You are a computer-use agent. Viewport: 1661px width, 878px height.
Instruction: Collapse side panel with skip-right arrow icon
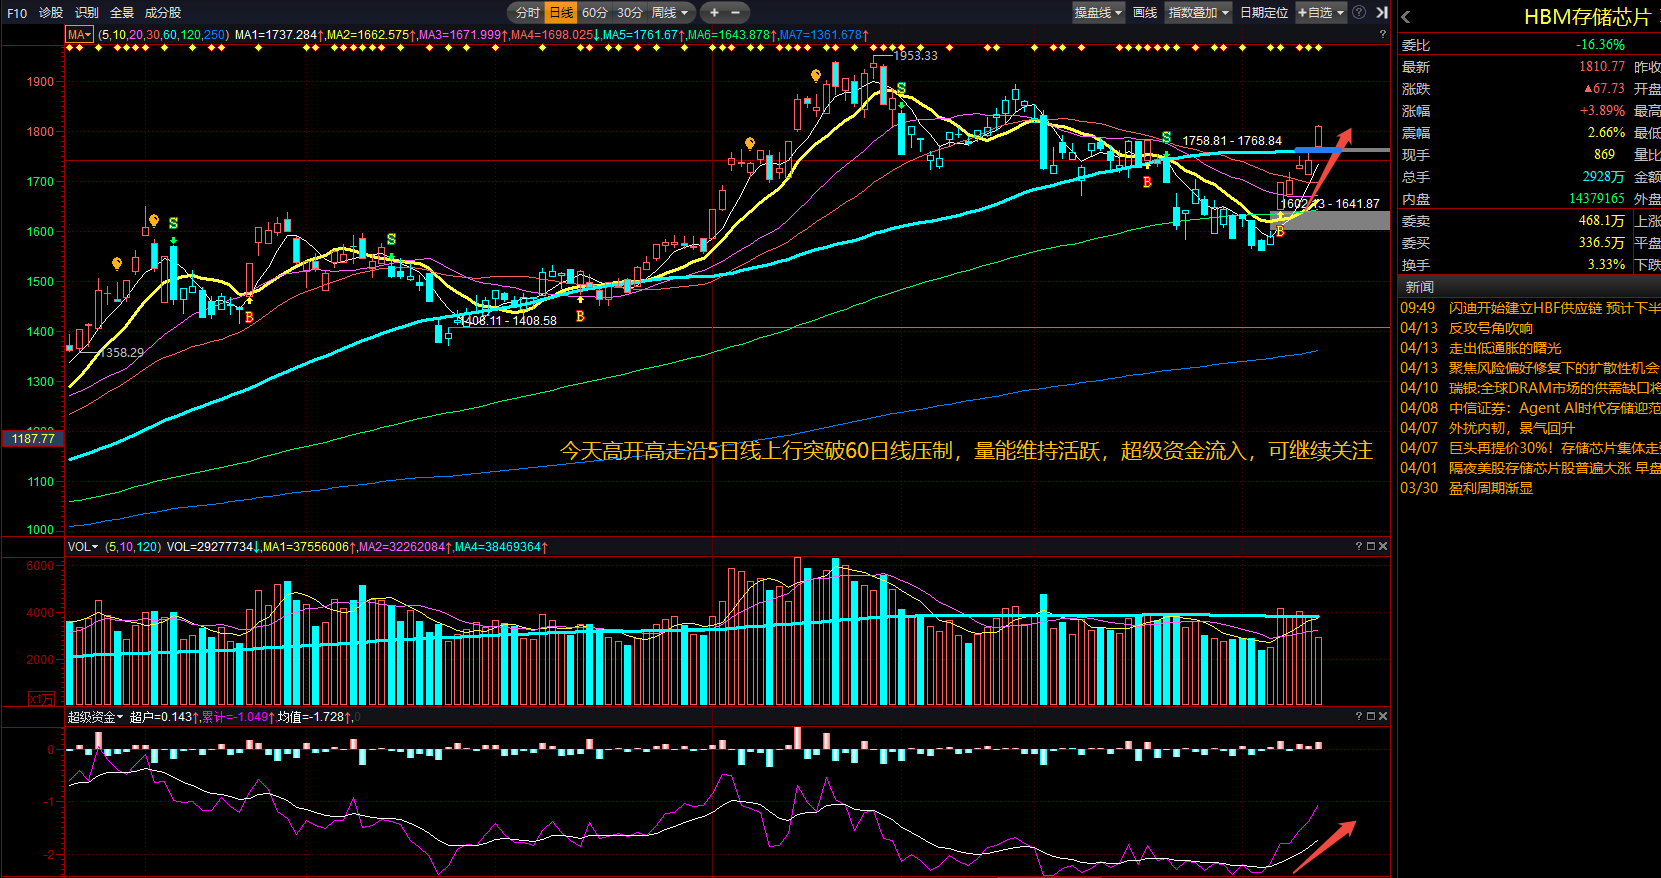click(x=1381, y=13)
